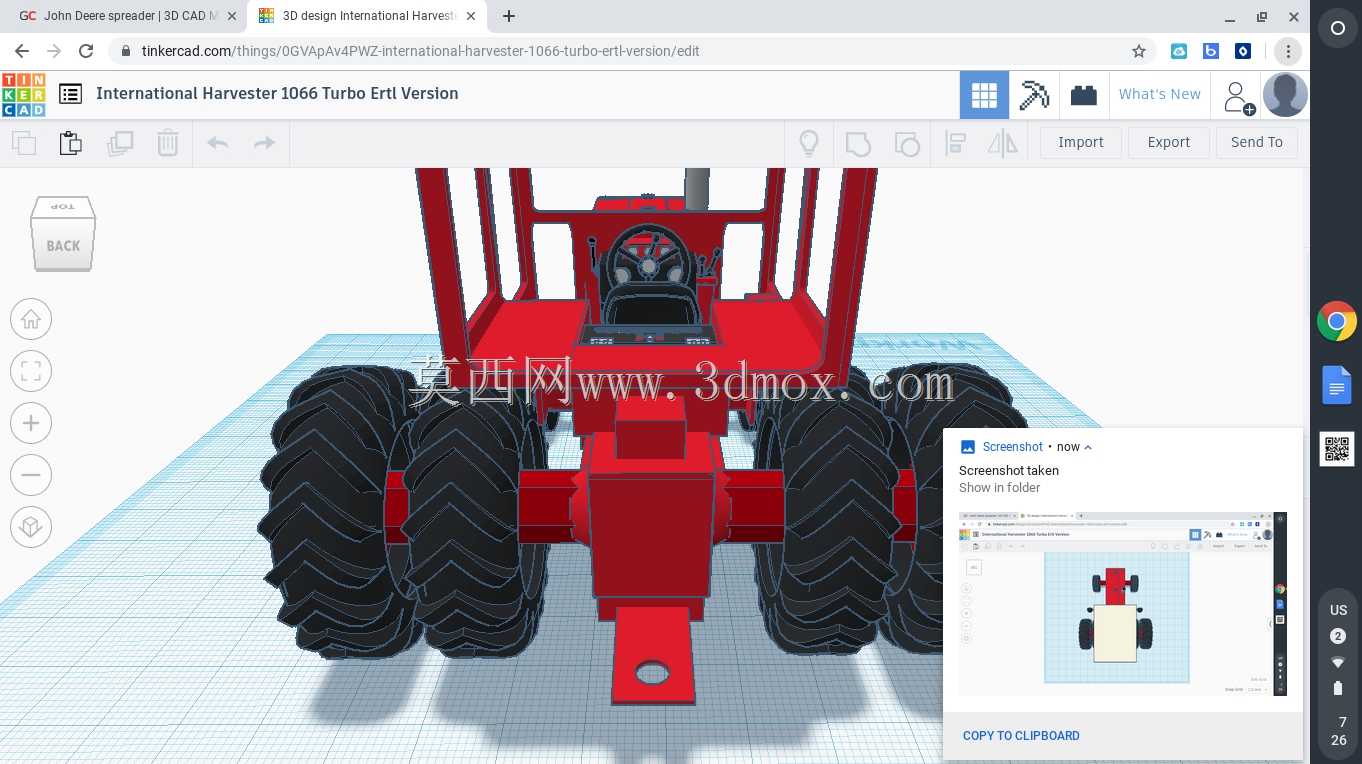Click Fit all in view button

coord(31,372)
